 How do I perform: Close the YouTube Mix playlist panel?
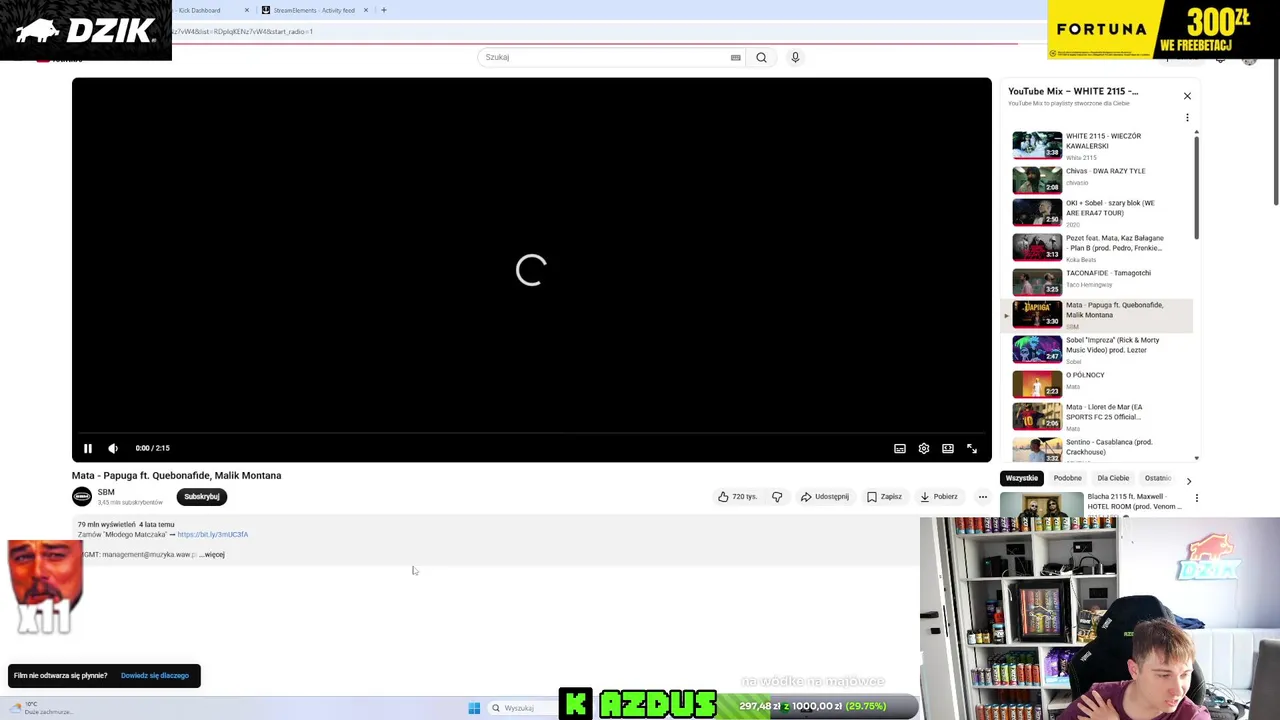[x=1187, y=96]
